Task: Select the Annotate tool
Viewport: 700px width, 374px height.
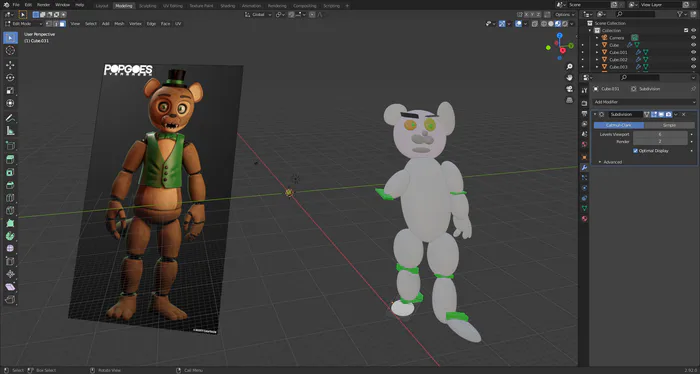Action: pos(10,118)
